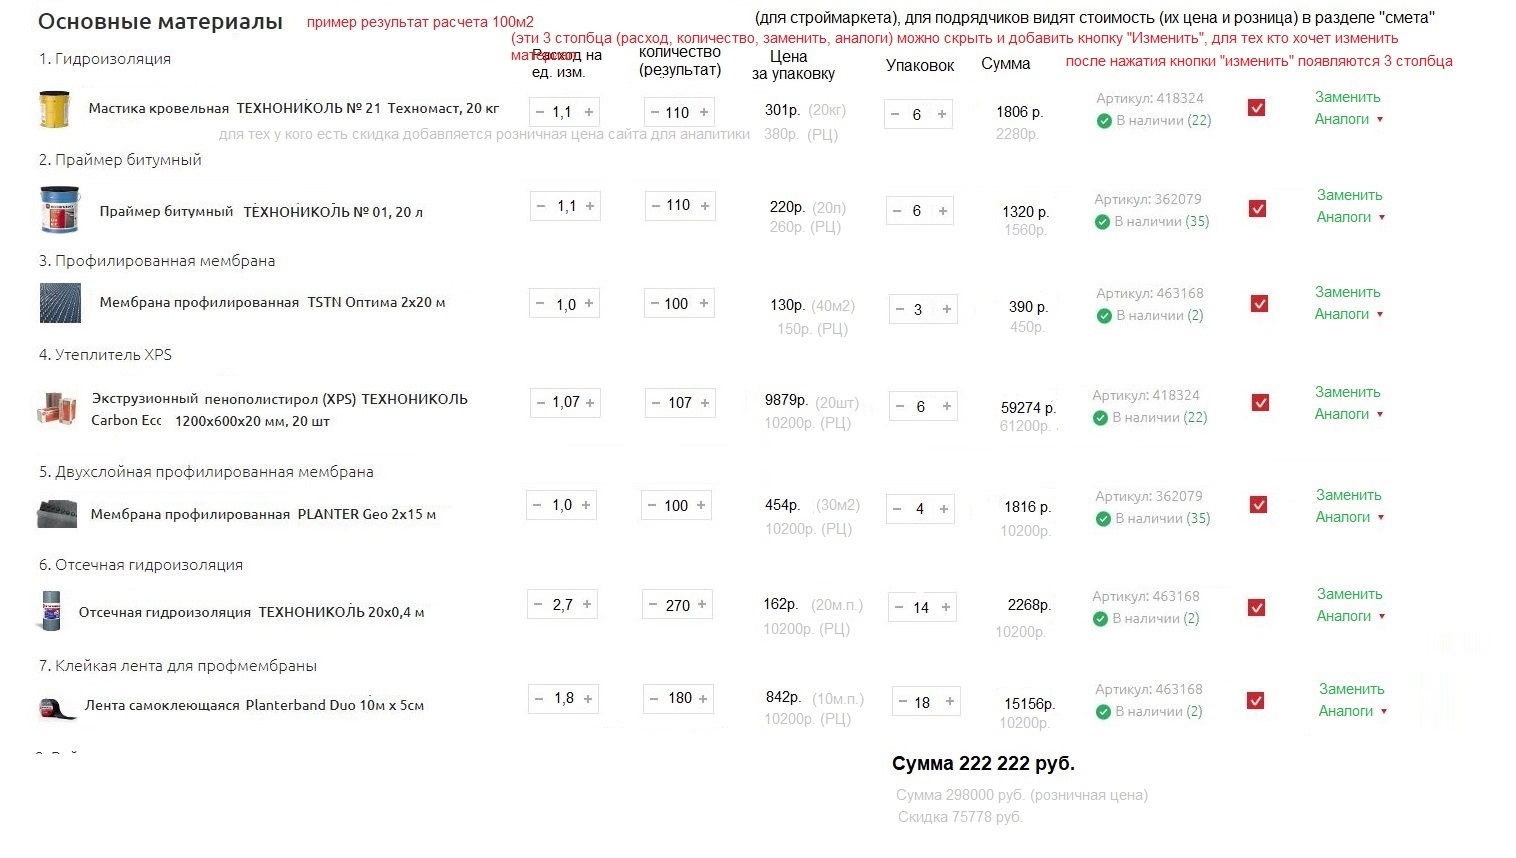This screenshot has width=1516, height=858.
Task: Click total Сумма 222 222 руб.
Action: [x=983, y=764]
